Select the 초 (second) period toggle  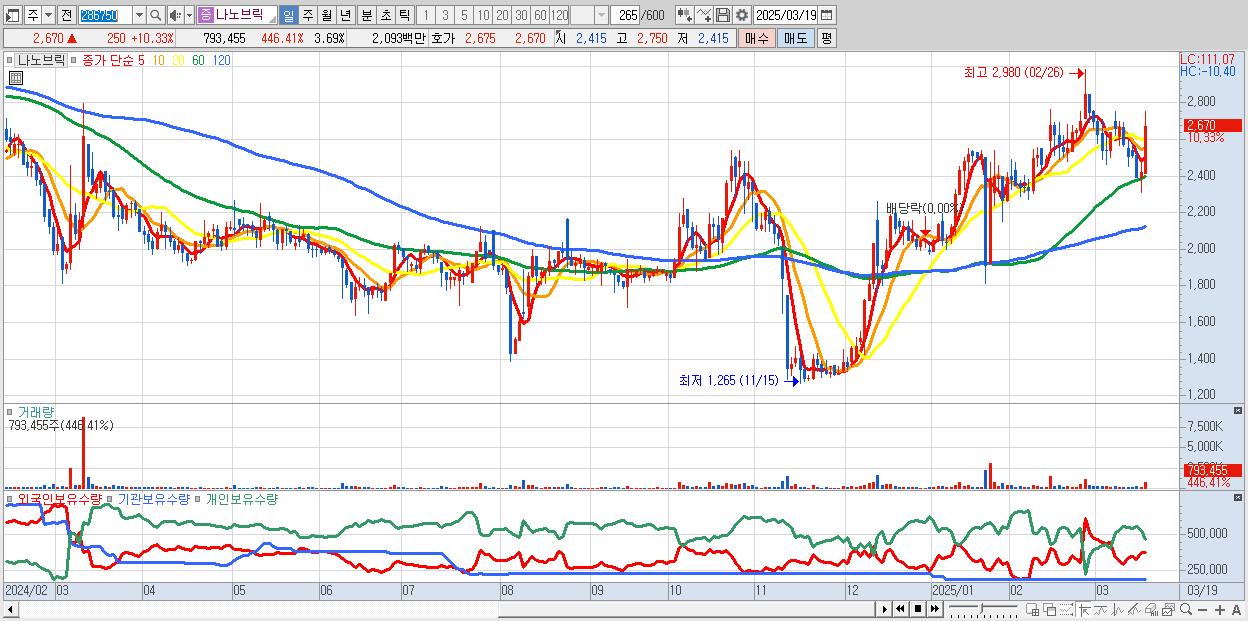coord(386,15)
